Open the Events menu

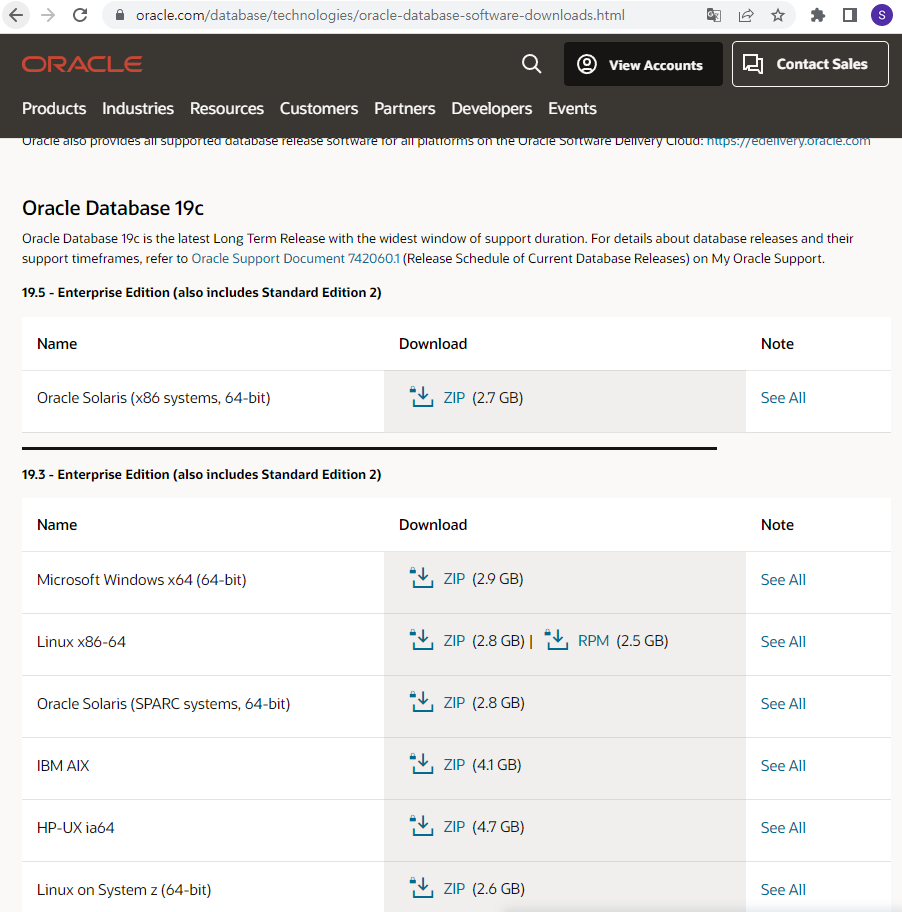pos(572,108)
